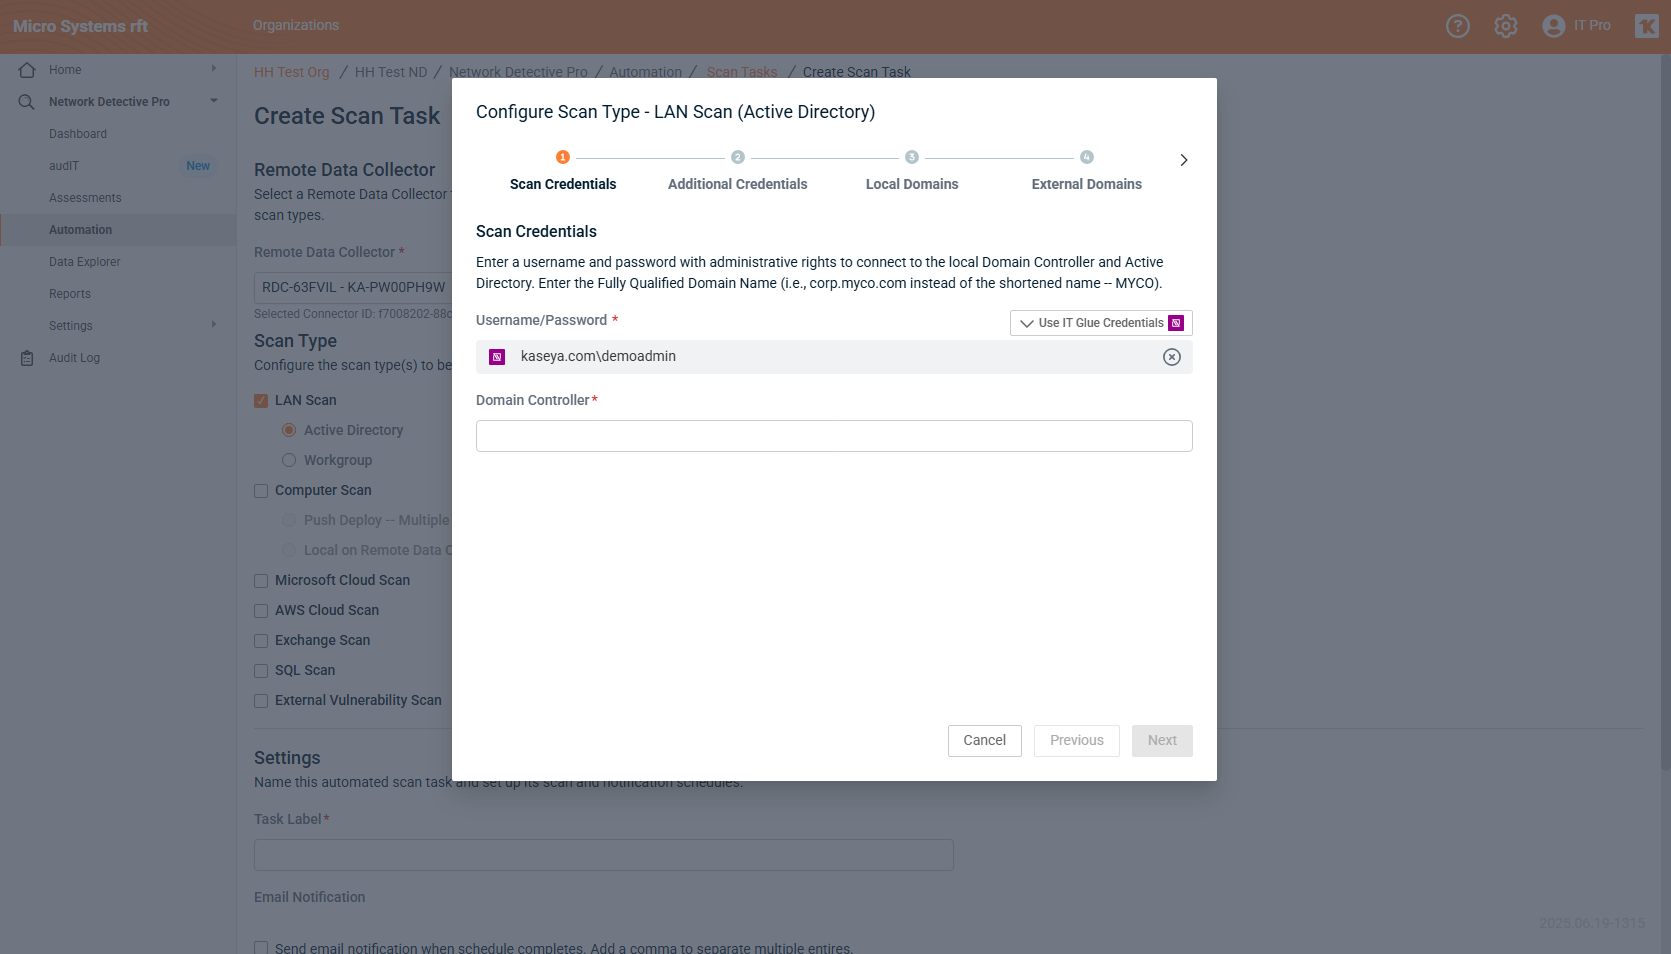Screen dimensions: 1671x954
Task: Go to Additional Credentials step tab
Action: [738, 184]
